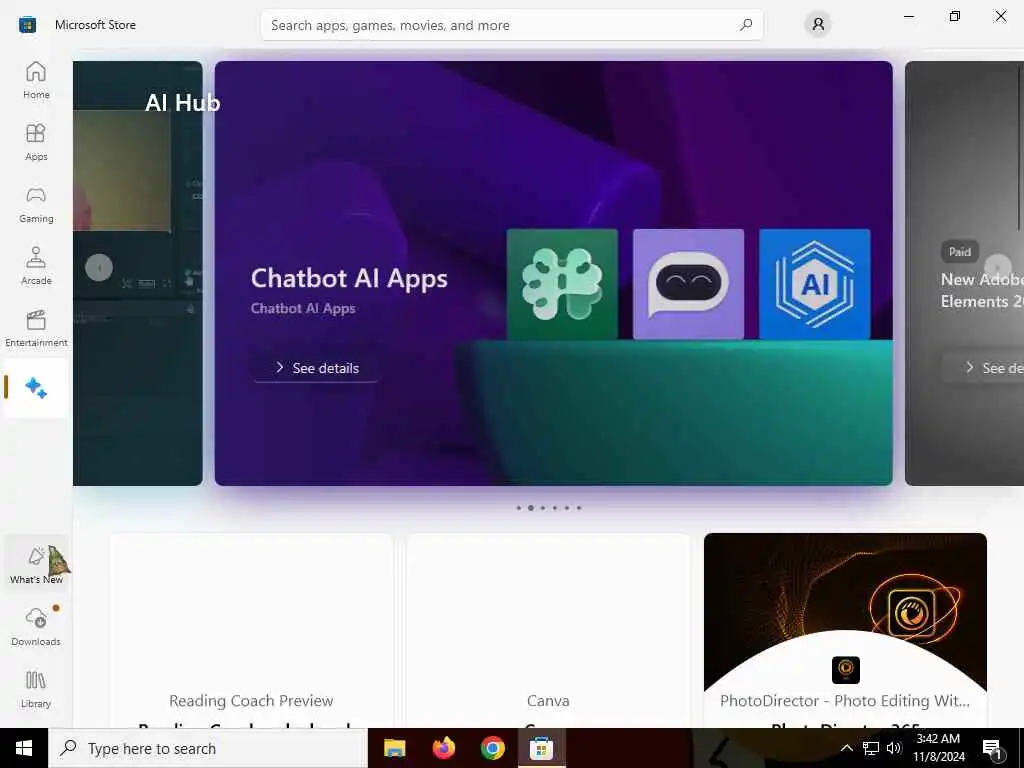The height and width of the screenshot is (768, 1024).
Task: Click the partially visible previous banner card
Action: tap(138, 273)
